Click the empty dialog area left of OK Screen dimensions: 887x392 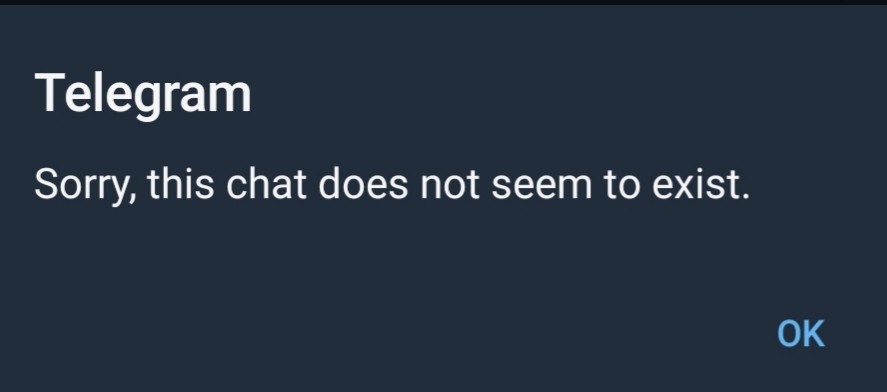(385, 334)
